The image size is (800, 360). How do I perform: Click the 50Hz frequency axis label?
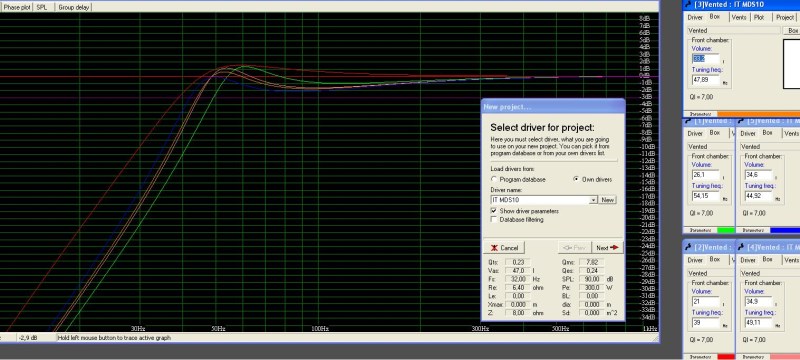point(218,328)
